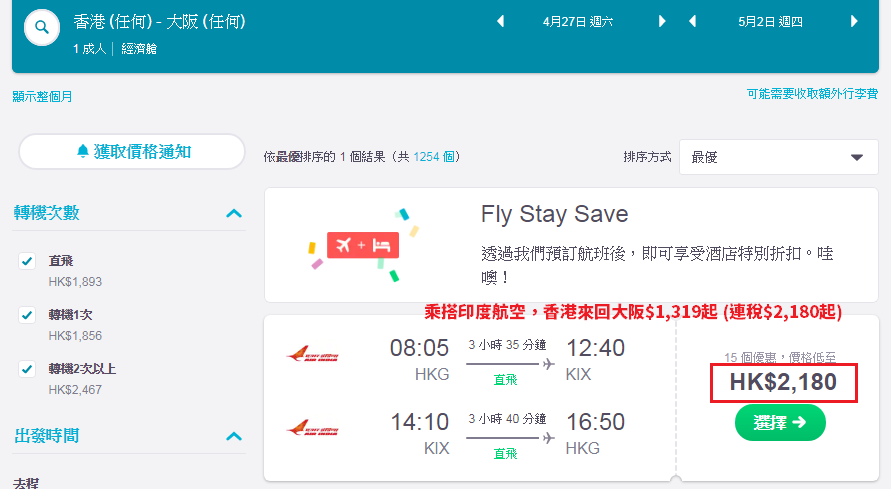Collapse the 轉機次數 filter section
Image resolution: width=891 pixels, height=489 pixels.
point(234,214)
